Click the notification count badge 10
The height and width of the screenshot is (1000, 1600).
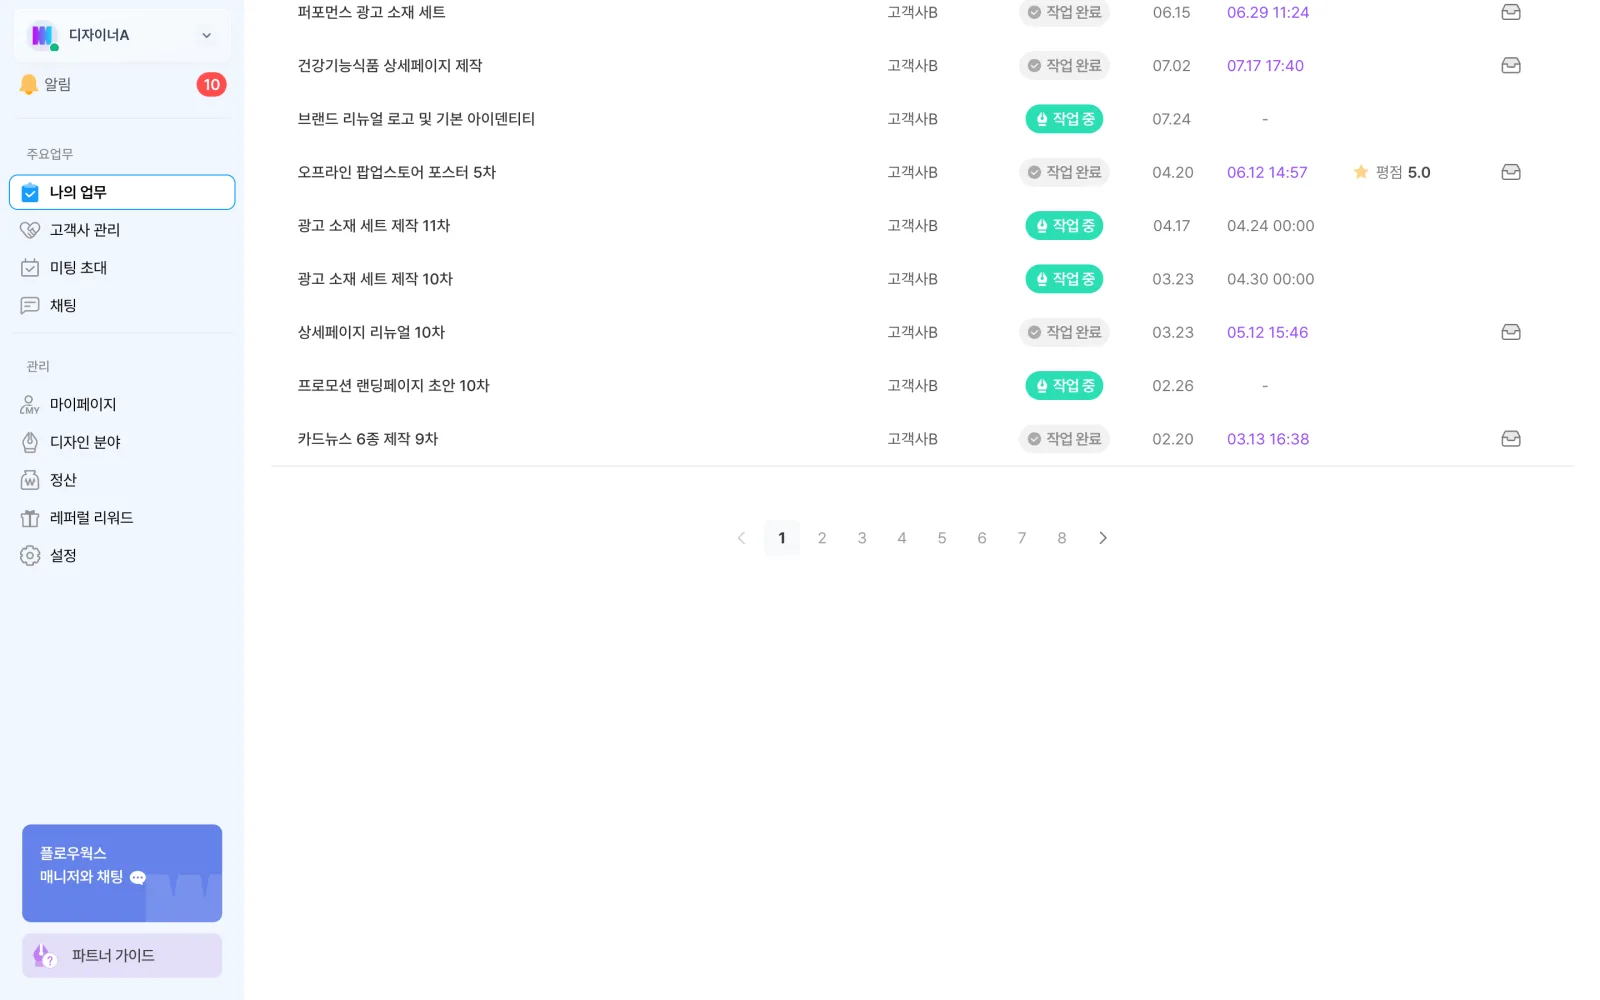(211, 85)
